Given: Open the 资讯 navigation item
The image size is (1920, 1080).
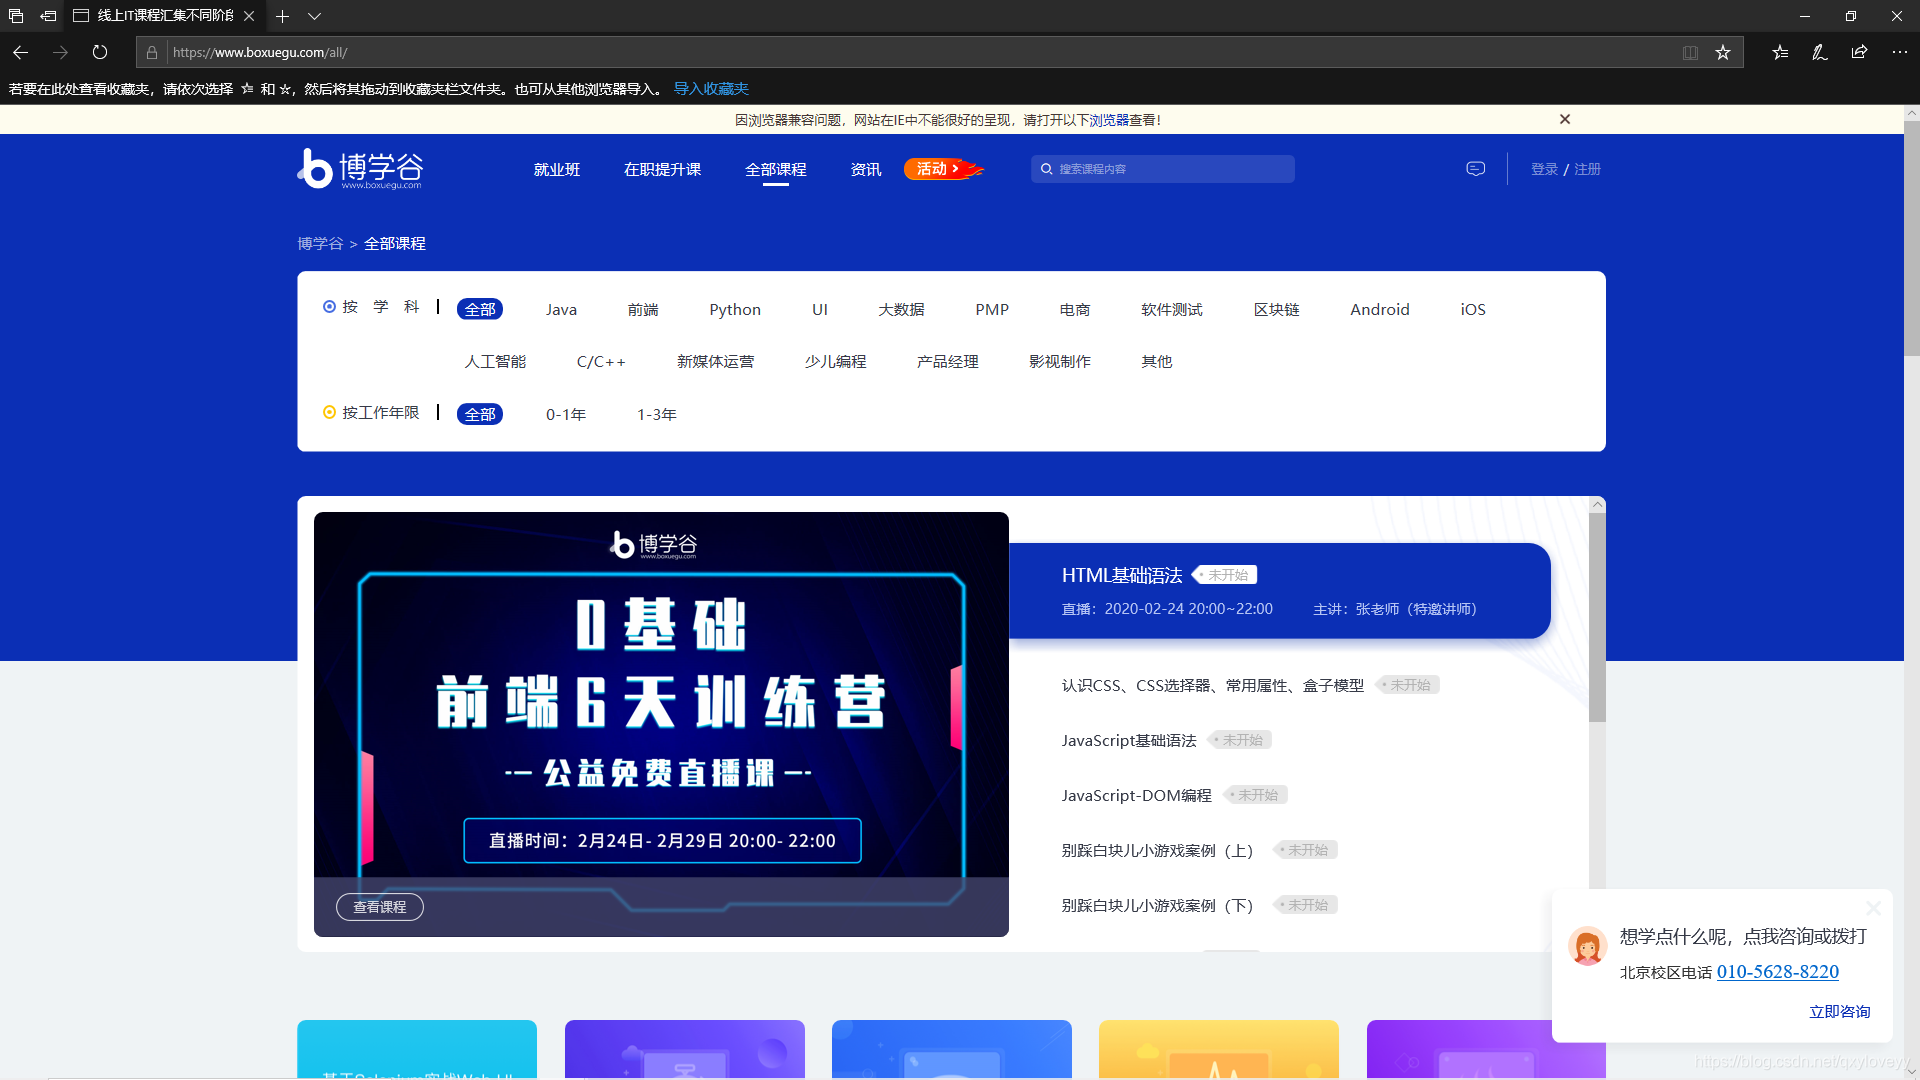Looking at the screenshot, I should (x=865, y=169).
